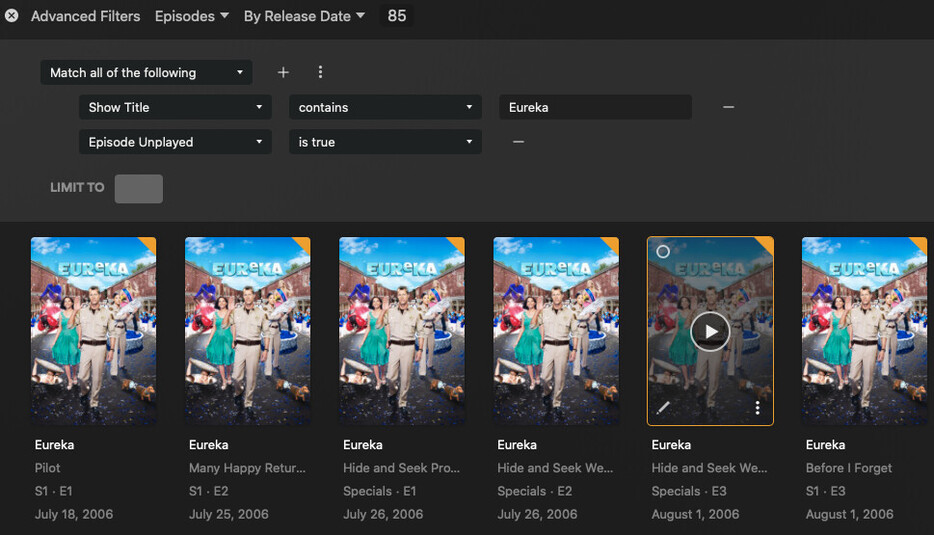The image size is (934, 535).
Task: Add a new filter rule with plus icon
Action: (283, 72)
